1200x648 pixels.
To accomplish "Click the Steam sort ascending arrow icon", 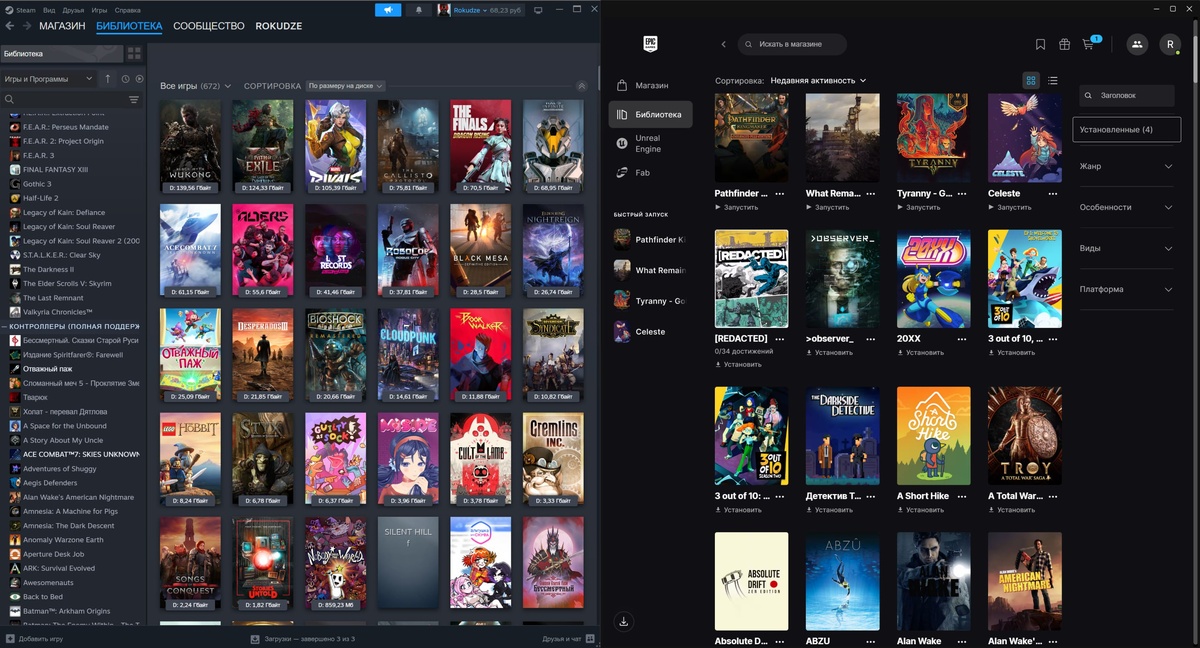I will click(108, 79).
